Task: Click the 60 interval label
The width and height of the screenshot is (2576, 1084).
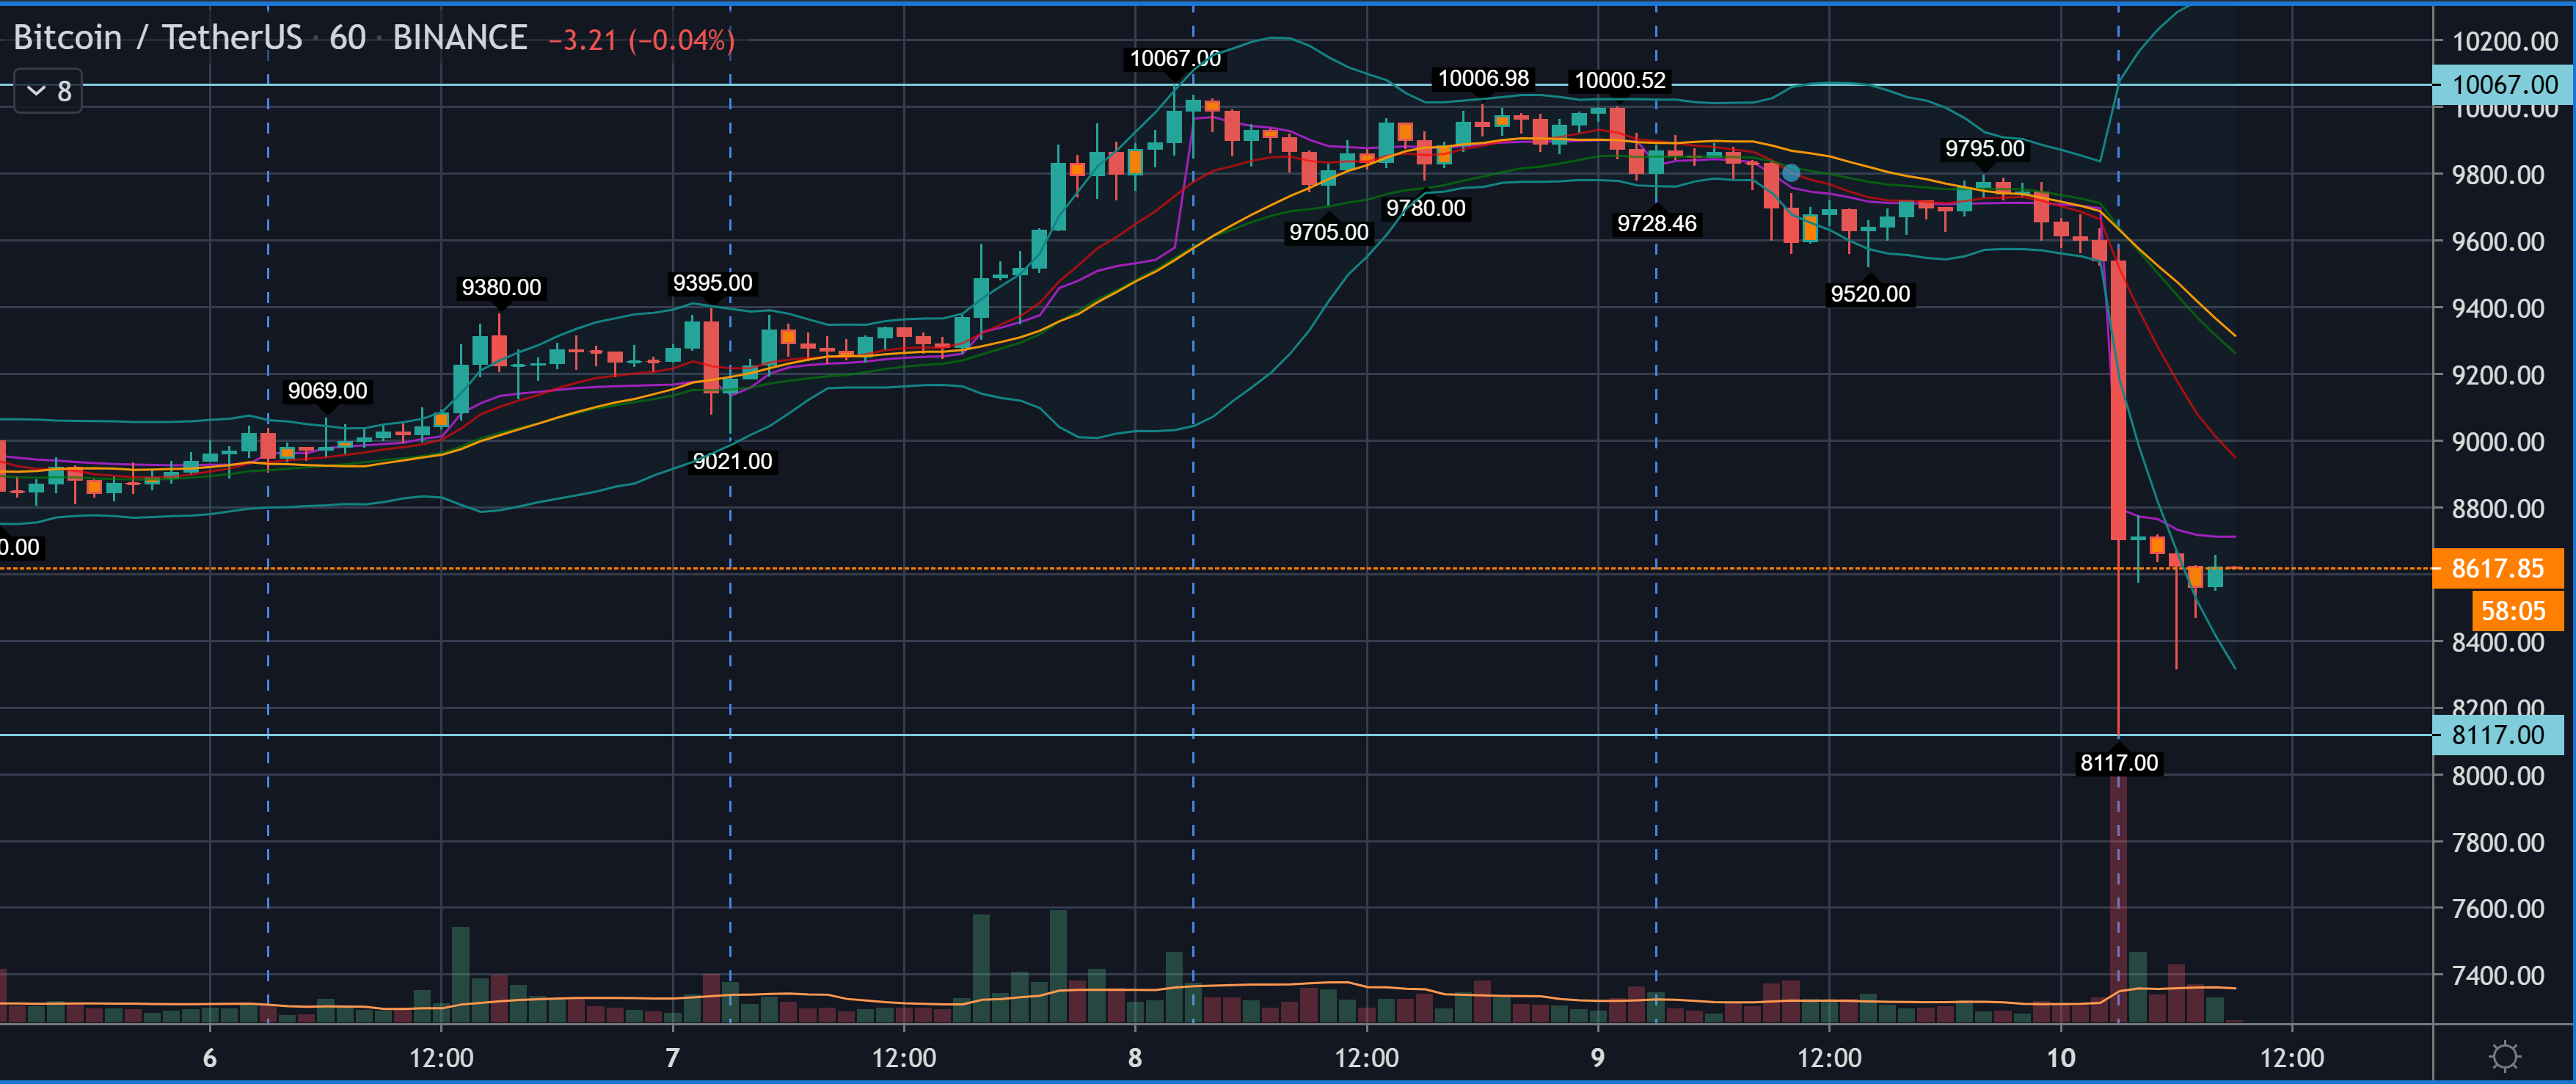Action: [x=347, y=38]
